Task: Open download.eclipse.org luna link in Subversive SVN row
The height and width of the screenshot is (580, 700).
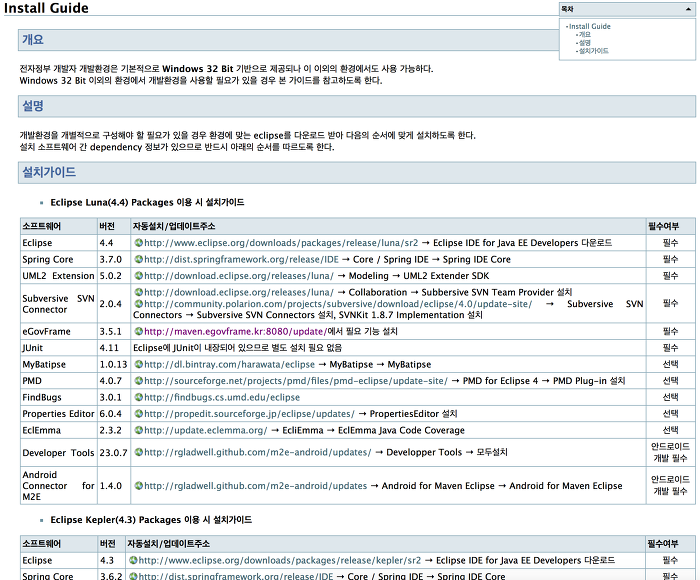Action: pos(239,292)
